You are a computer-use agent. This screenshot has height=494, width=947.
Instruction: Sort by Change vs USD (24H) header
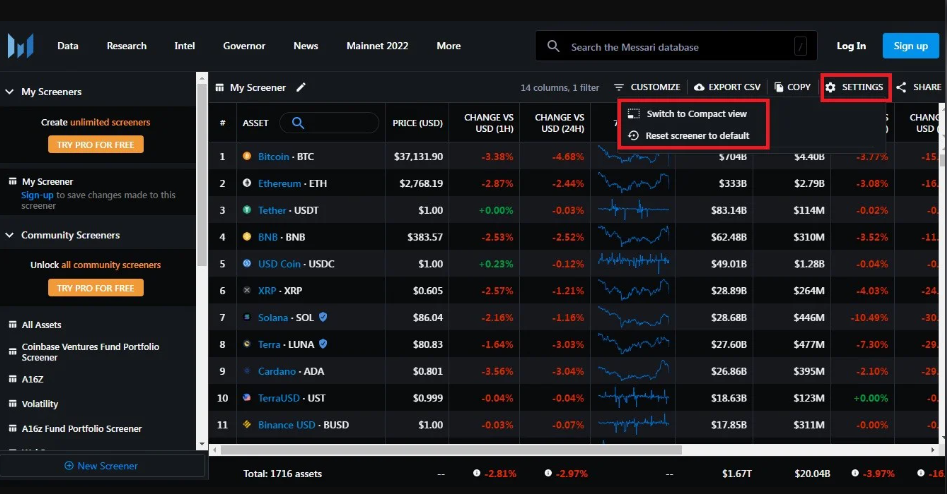[x=559, y=123]
